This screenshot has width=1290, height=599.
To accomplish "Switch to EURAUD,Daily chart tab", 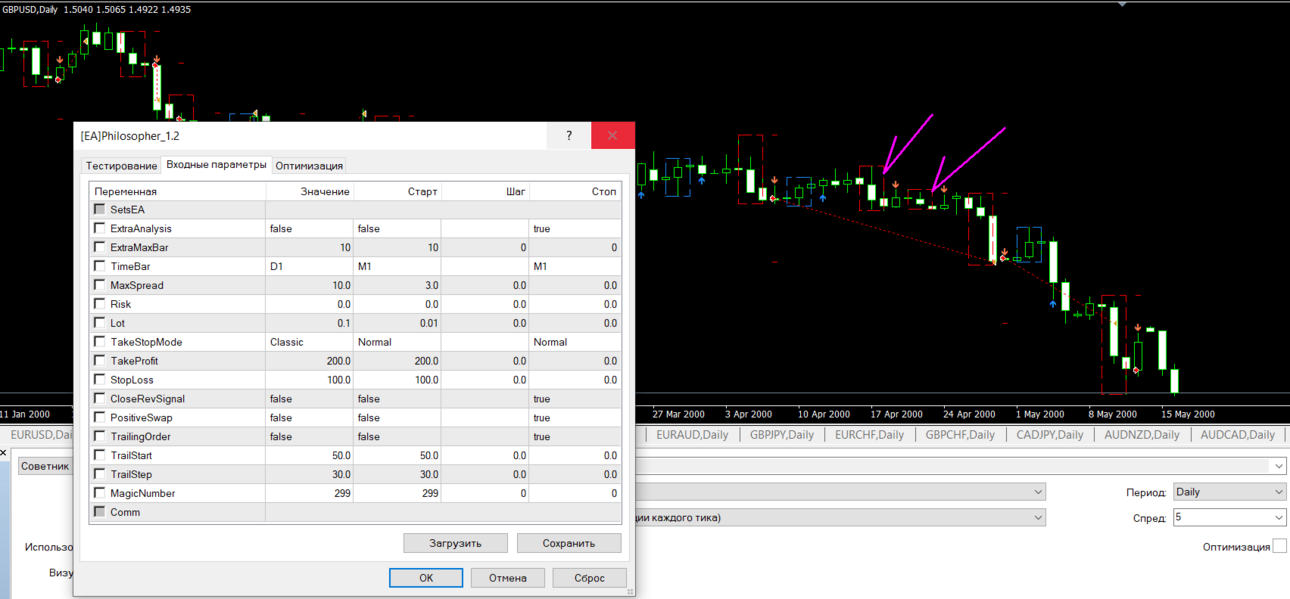I will tap(693, 435).
